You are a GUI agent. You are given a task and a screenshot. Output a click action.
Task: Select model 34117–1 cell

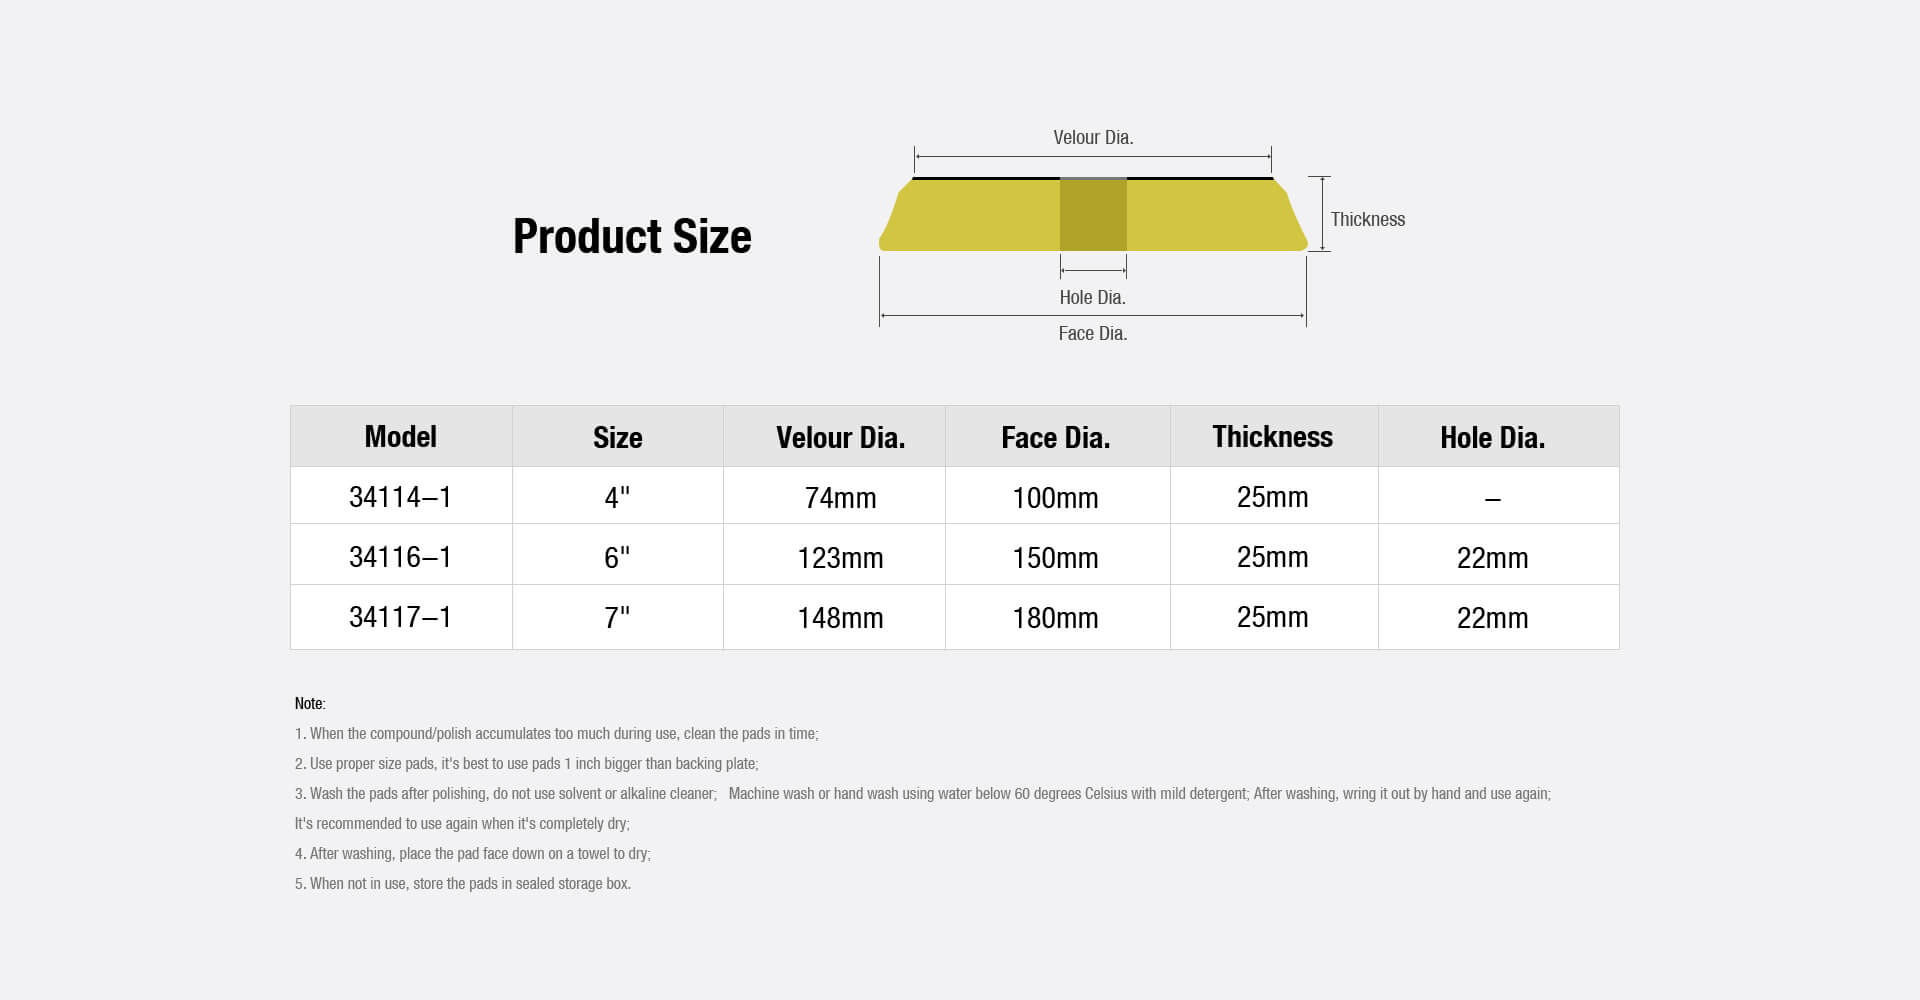pyautogui.click(x=400, y=617)
